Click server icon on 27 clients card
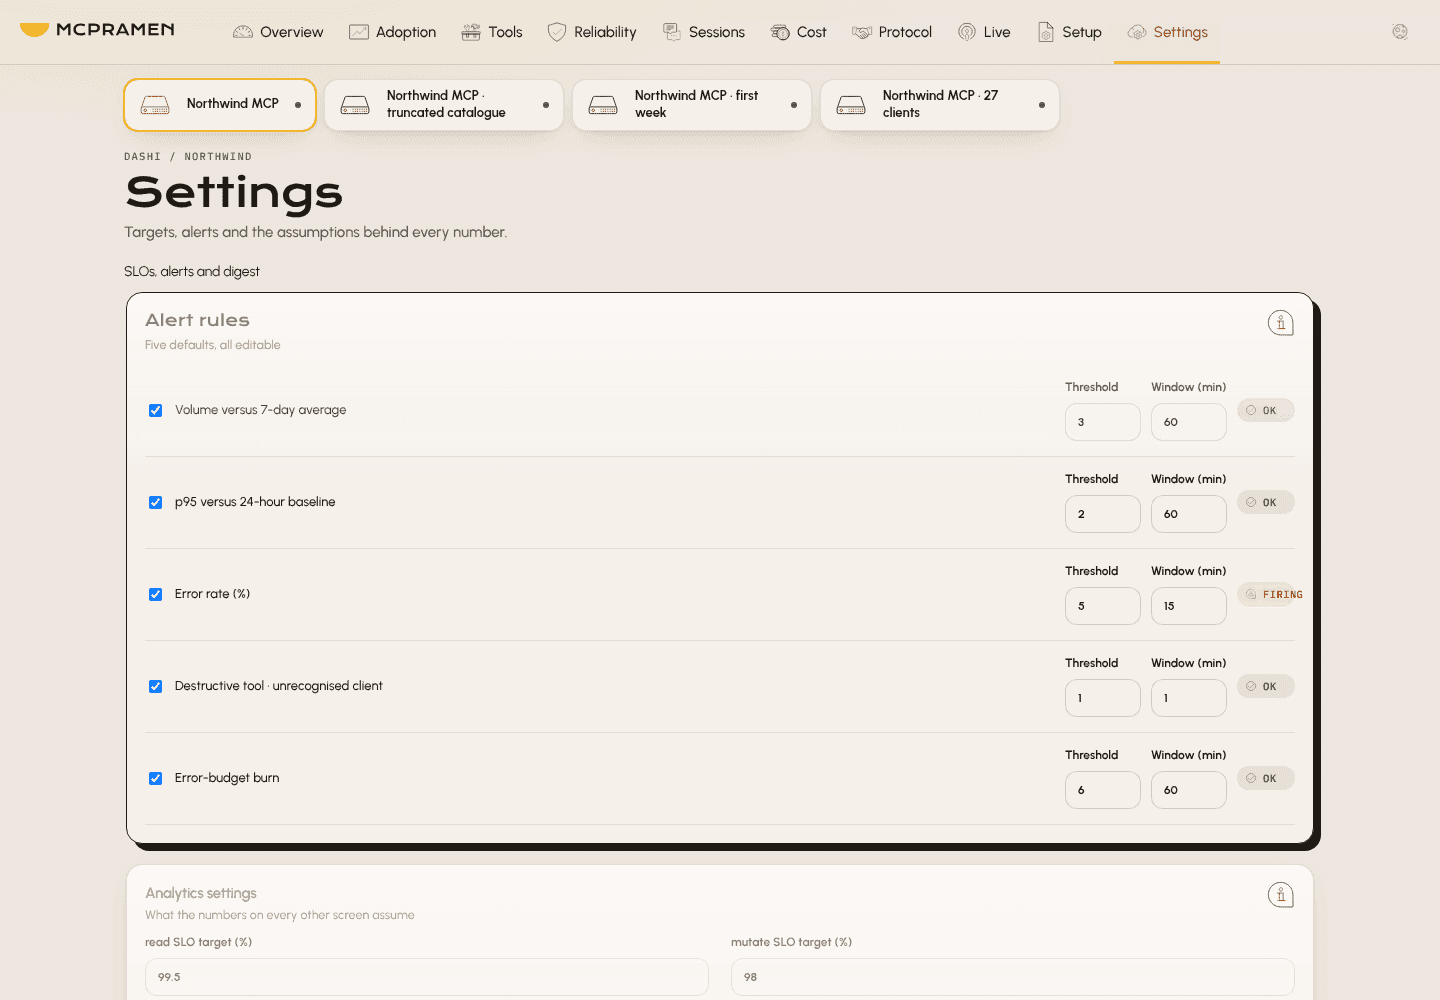 tap(851, 105)
